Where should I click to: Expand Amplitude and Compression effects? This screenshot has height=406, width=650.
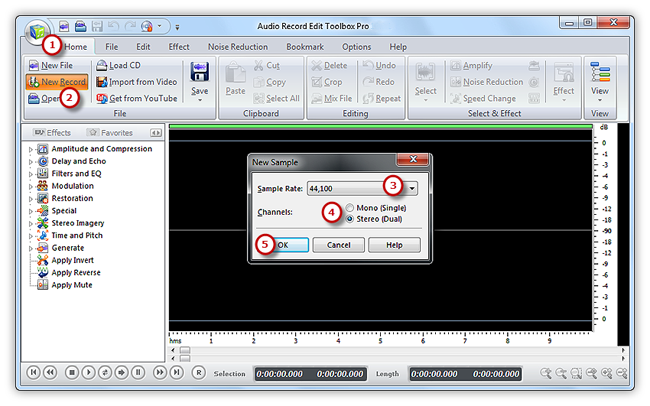point(31,149)
